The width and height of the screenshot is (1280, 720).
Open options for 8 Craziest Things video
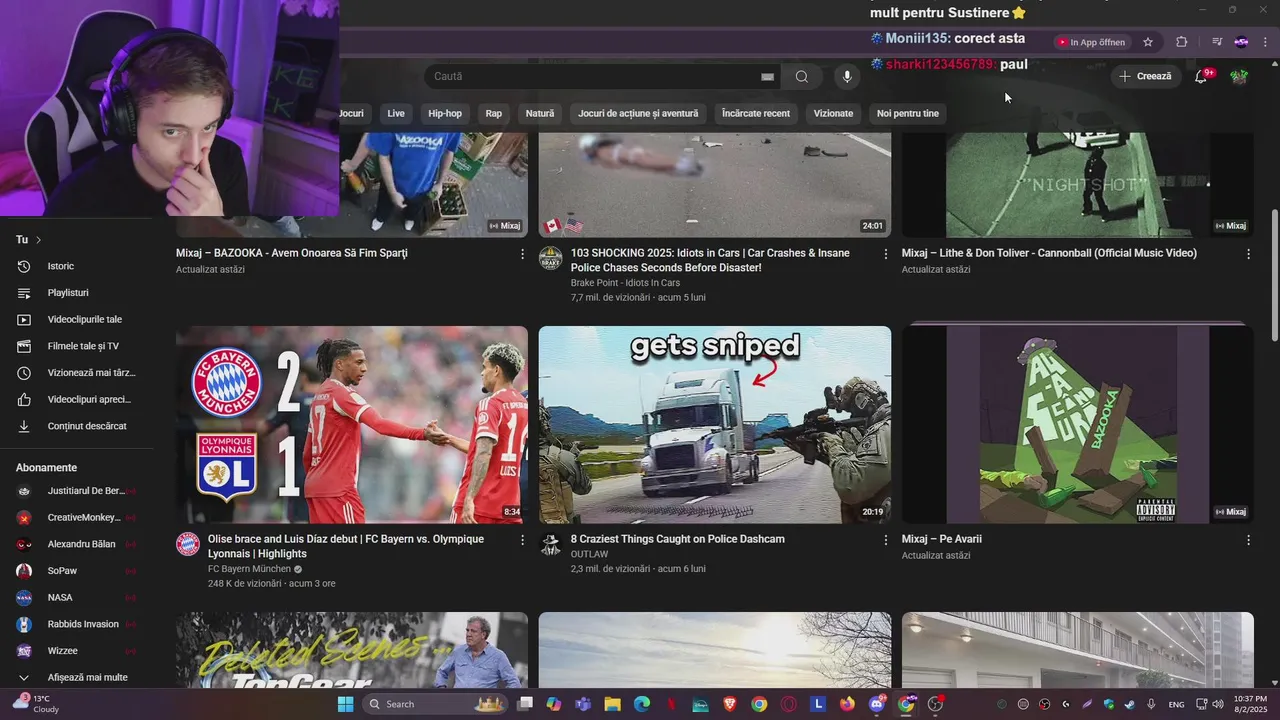885,540
